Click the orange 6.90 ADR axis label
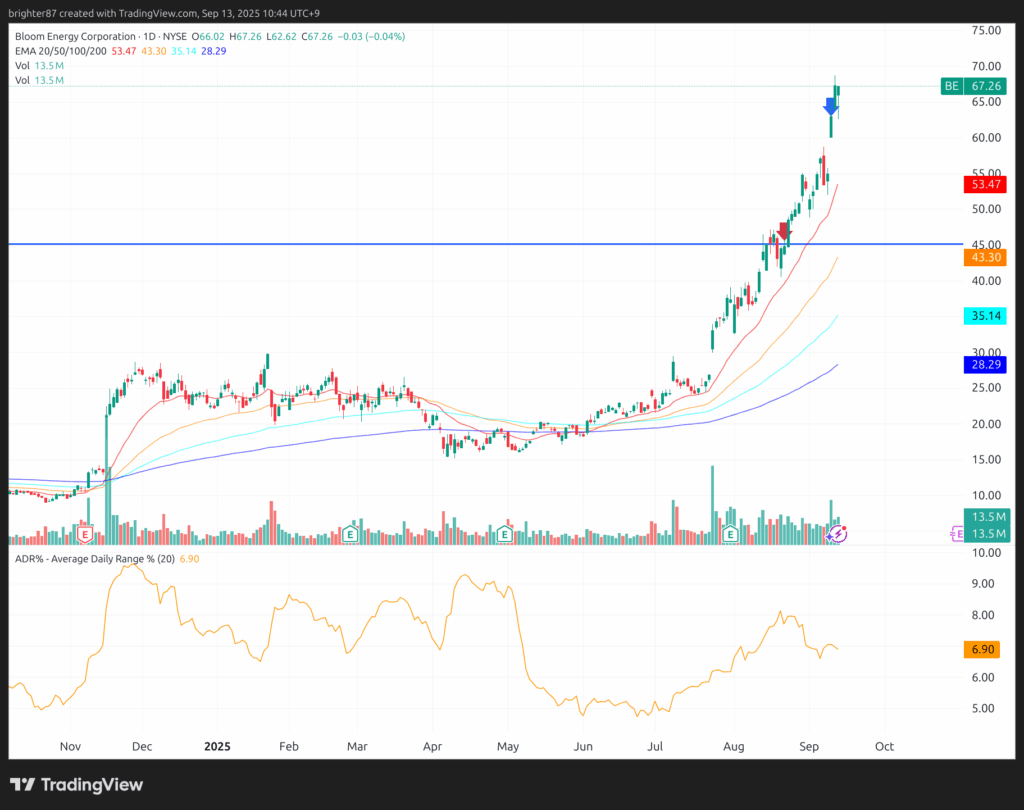This screenshot has width=1024, height=810. click(x=983, y=649)
